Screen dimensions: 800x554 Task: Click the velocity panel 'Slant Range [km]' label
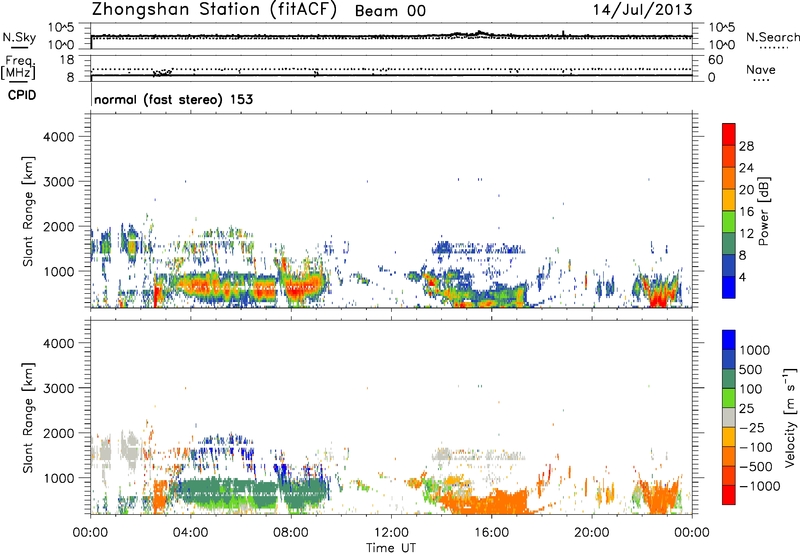pyautogui.click(x=28, y=417)
